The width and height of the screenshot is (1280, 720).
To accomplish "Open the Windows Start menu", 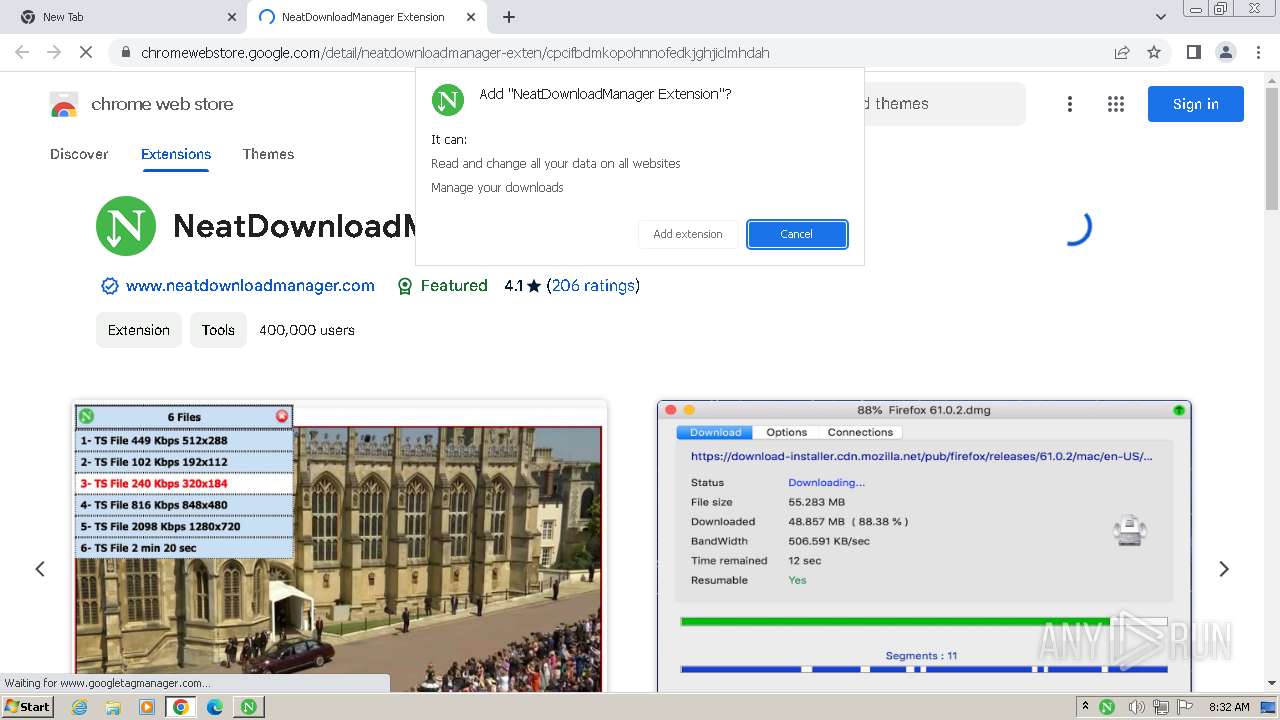I will pyautogui.click(x=28, y=707).
